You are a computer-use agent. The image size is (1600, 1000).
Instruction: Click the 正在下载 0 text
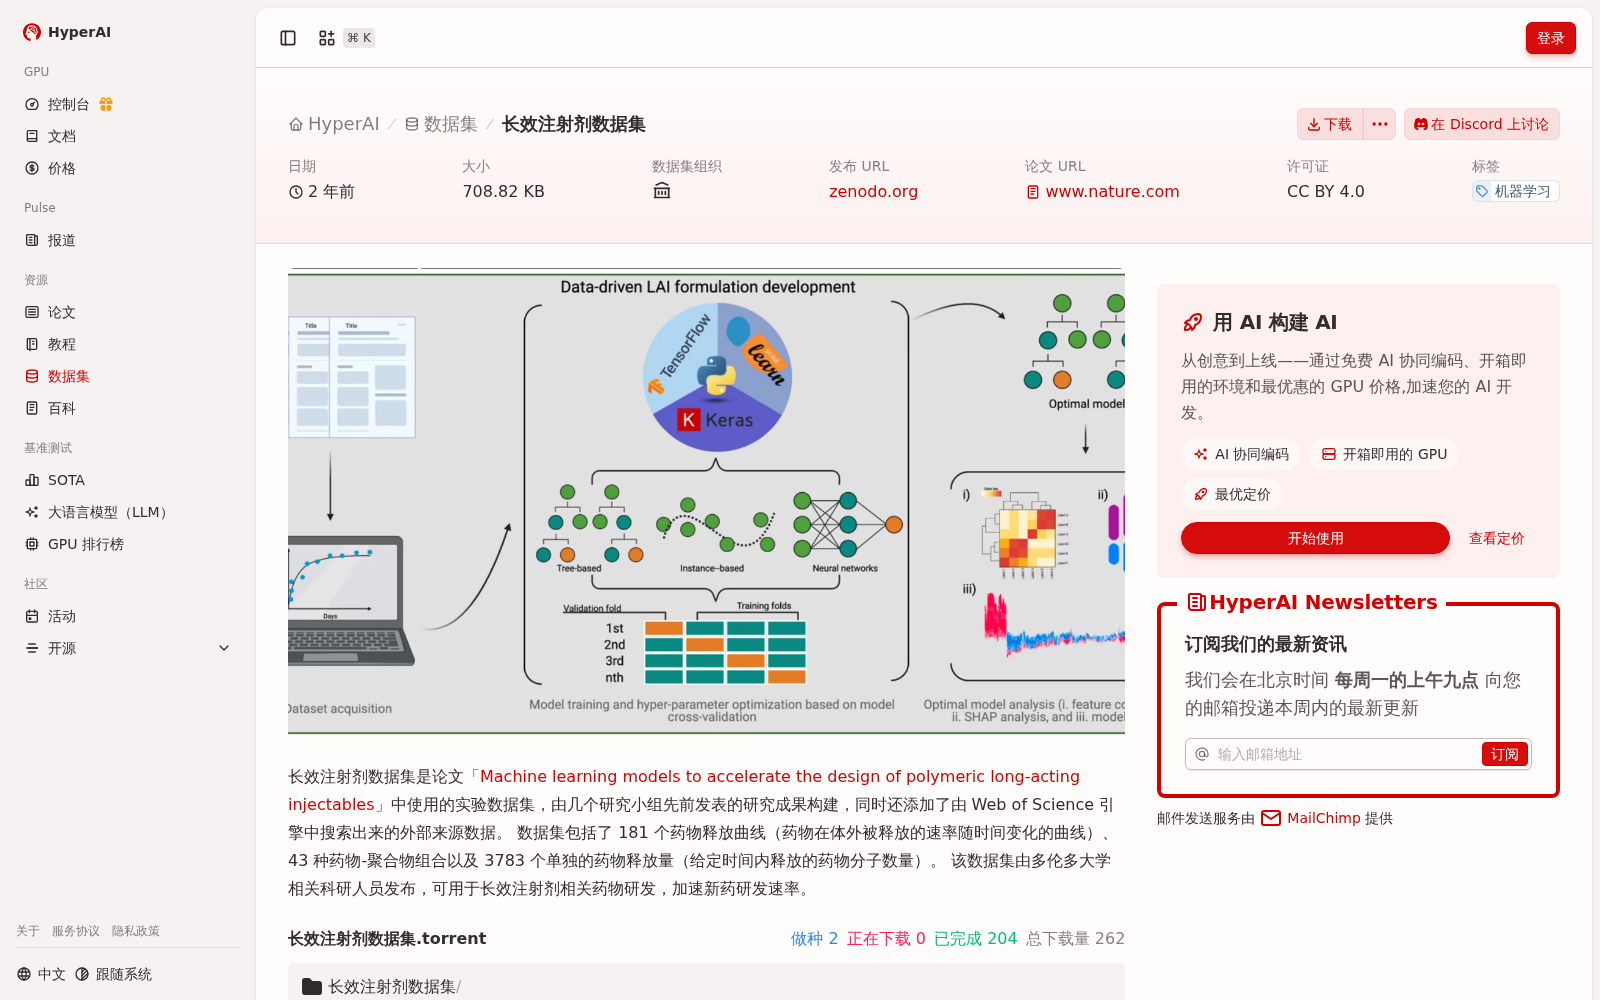point(886,938)
